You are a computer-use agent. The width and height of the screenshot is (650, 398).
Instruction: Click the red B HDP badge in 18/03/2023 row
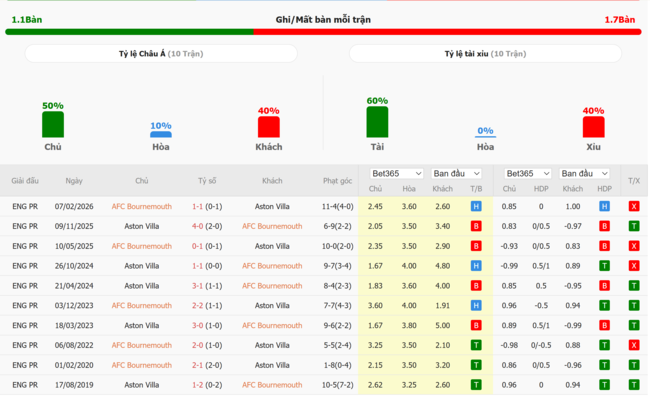point(604,325)
